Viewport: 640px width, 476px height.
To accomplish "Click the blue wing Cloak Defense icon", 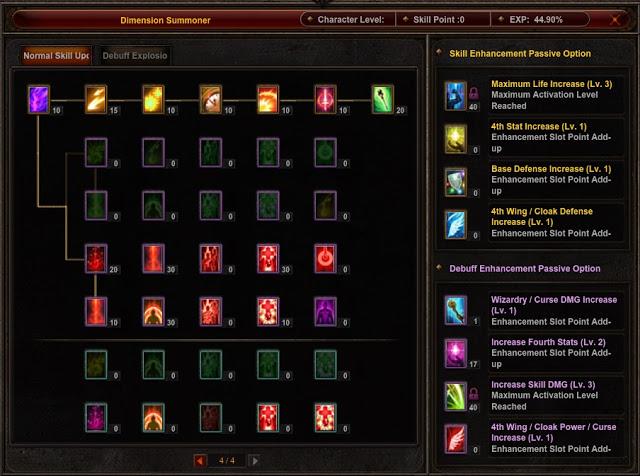I will 456,224.
